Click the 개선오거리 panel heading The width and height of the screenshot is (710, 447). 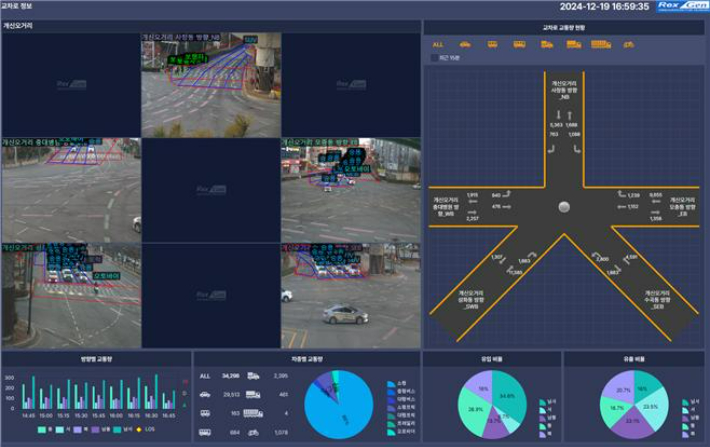coord(20,25)
